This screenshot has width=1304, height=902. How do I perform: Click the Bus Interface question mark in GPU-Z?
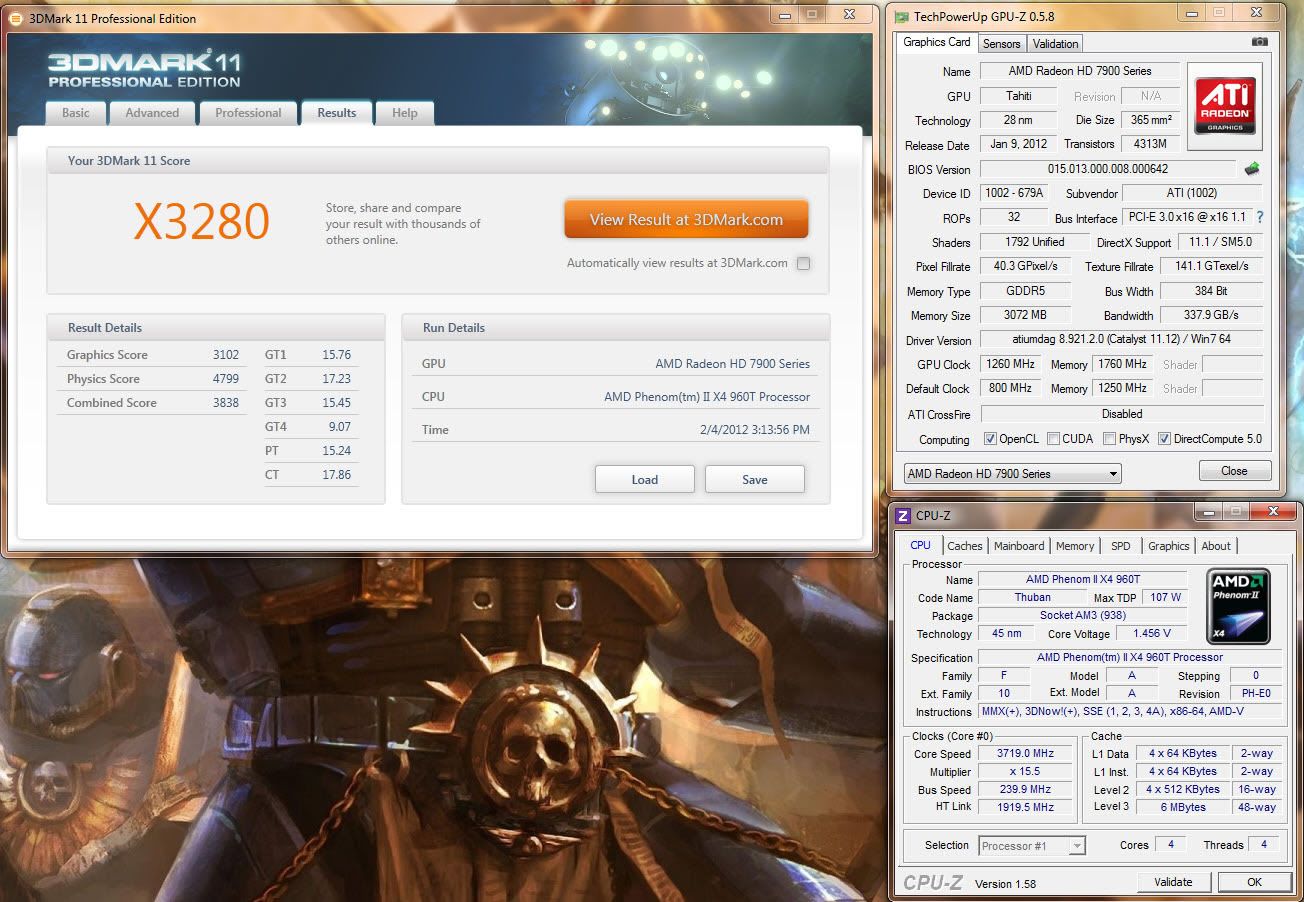click(x=1260, y=217)
